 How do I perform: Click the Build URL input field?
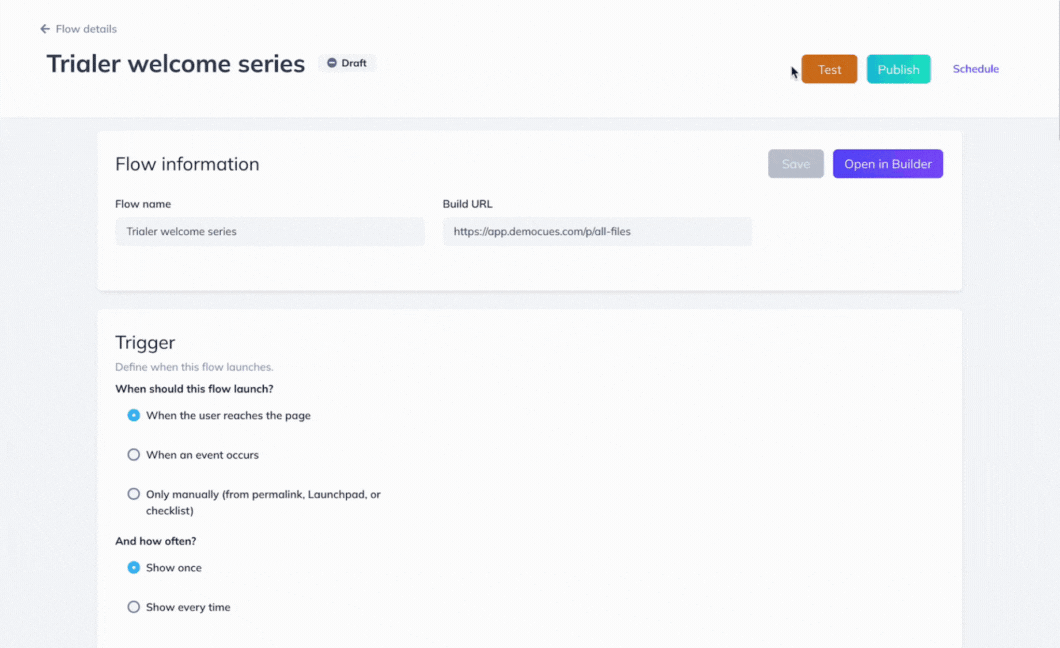[x=597, y=231]
